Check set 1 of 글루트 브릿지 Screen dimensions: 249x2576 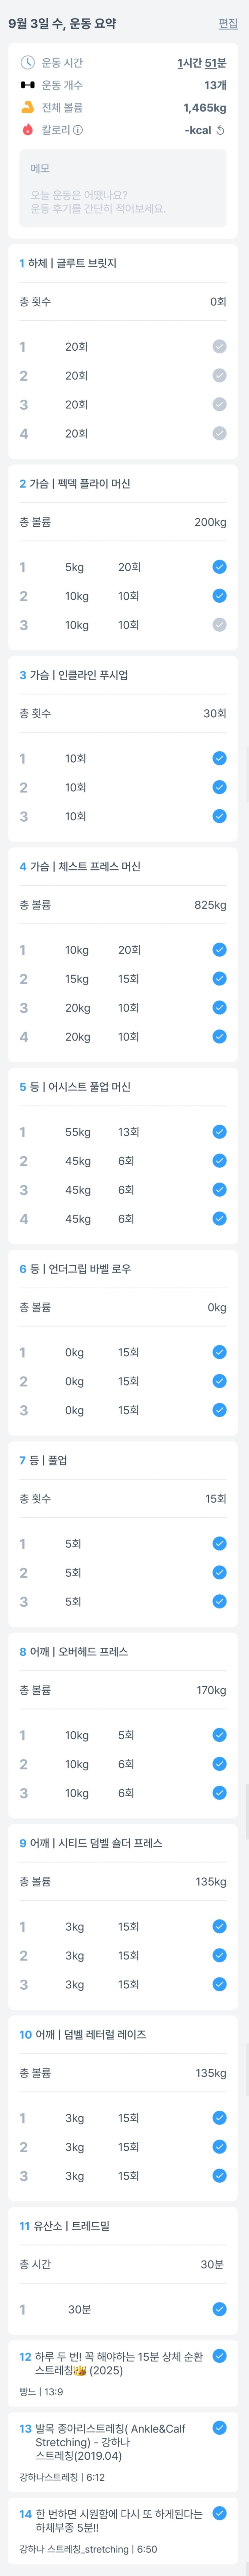[x=219, y=347]
